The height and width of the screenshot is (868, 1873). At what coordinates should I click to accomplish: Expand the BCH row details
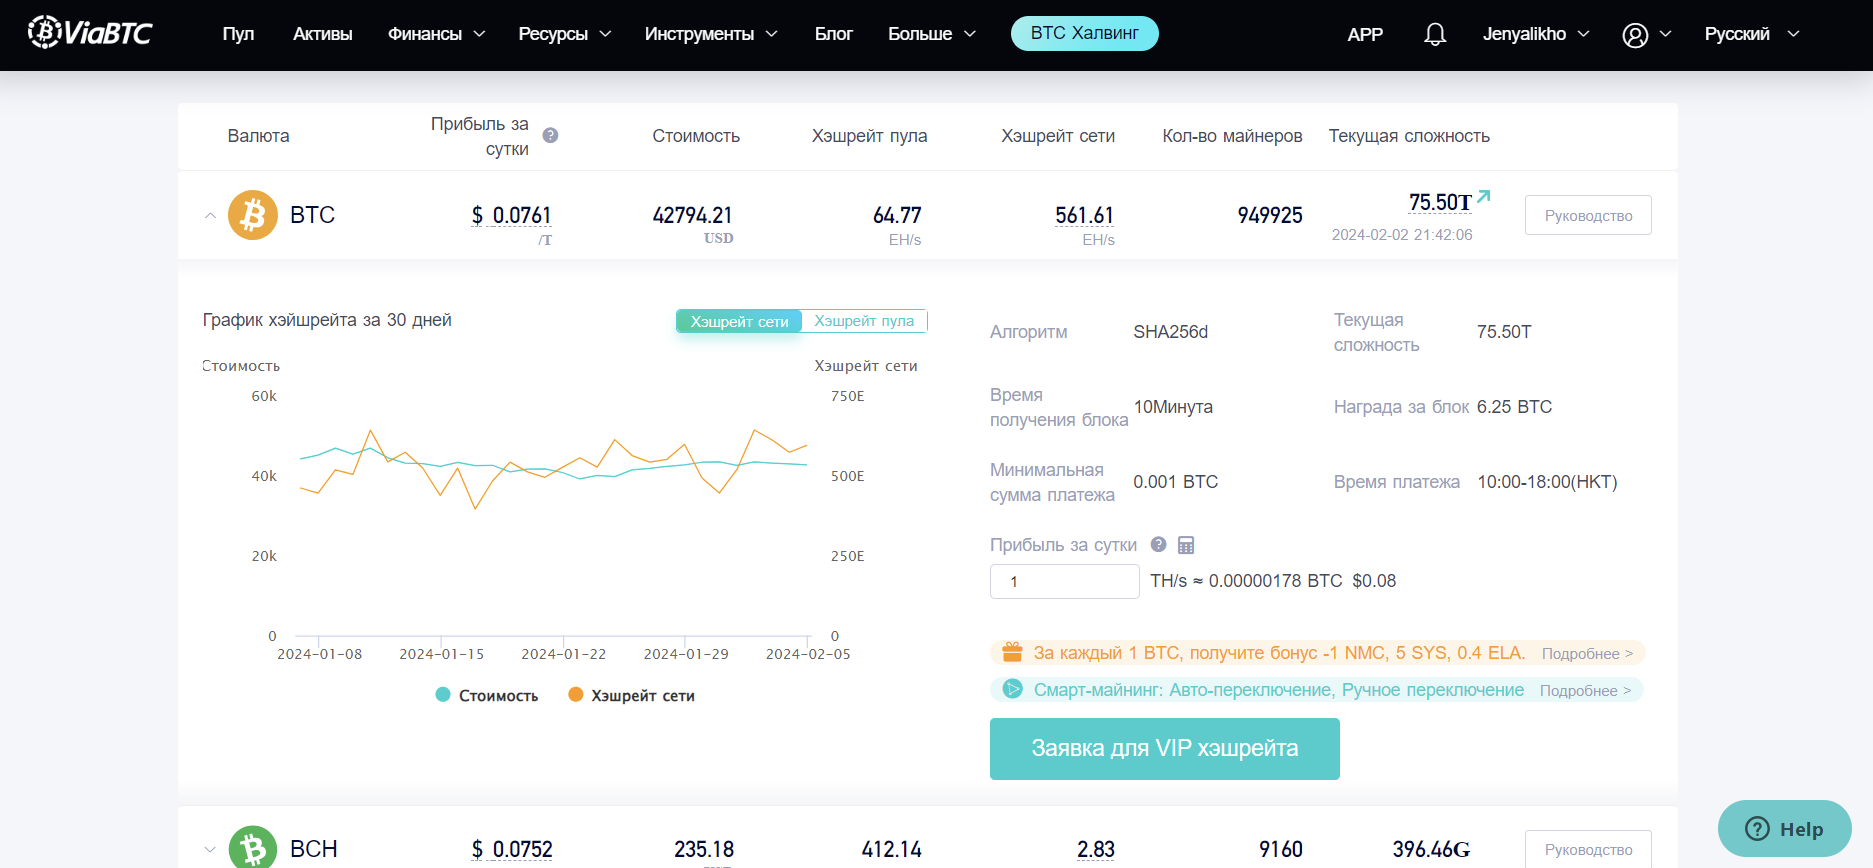(210, 849)
